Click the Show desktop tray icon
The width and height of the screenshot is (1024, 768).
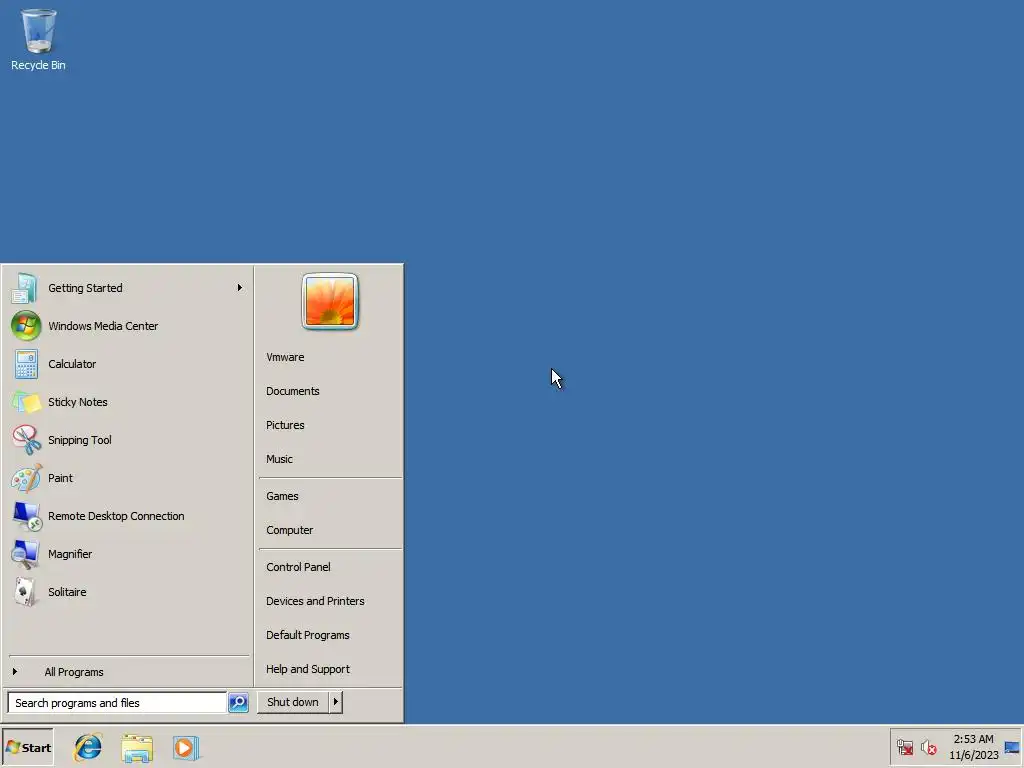click(1012, 747)
